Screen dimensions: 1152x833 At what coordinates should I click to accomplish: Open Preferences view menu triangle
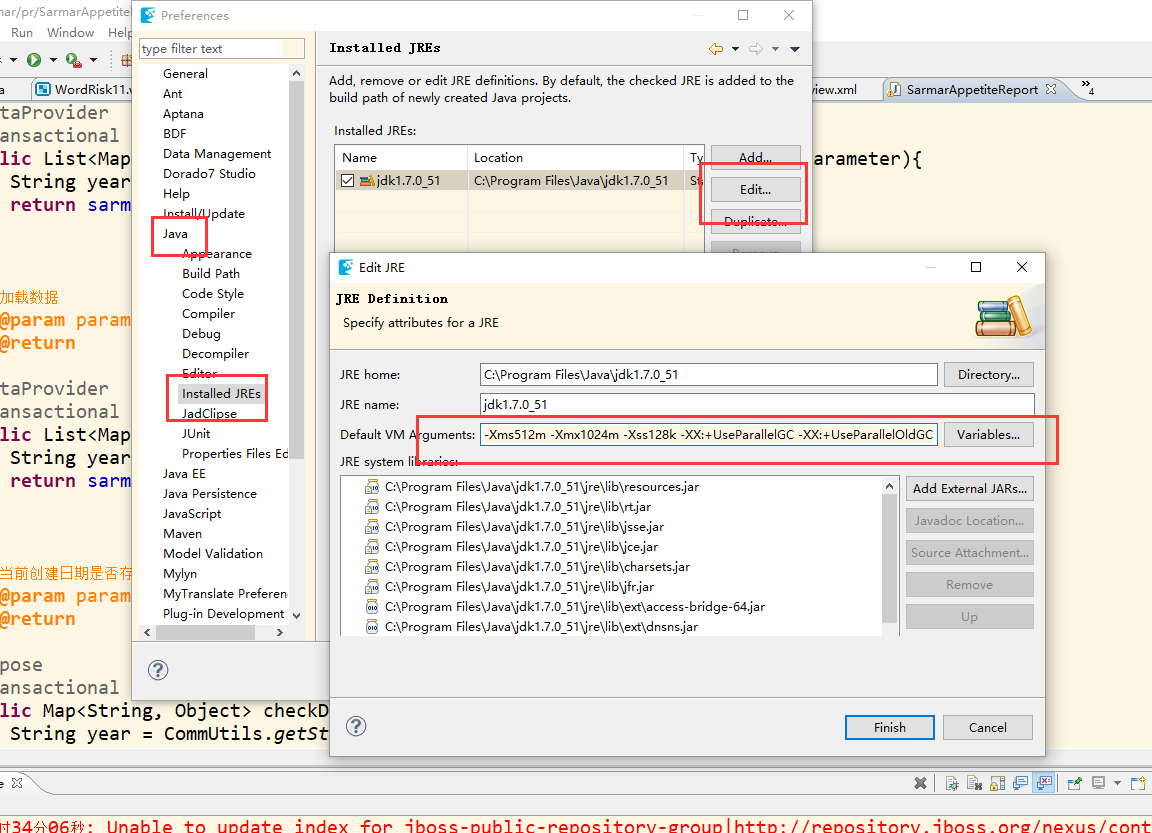794,49
